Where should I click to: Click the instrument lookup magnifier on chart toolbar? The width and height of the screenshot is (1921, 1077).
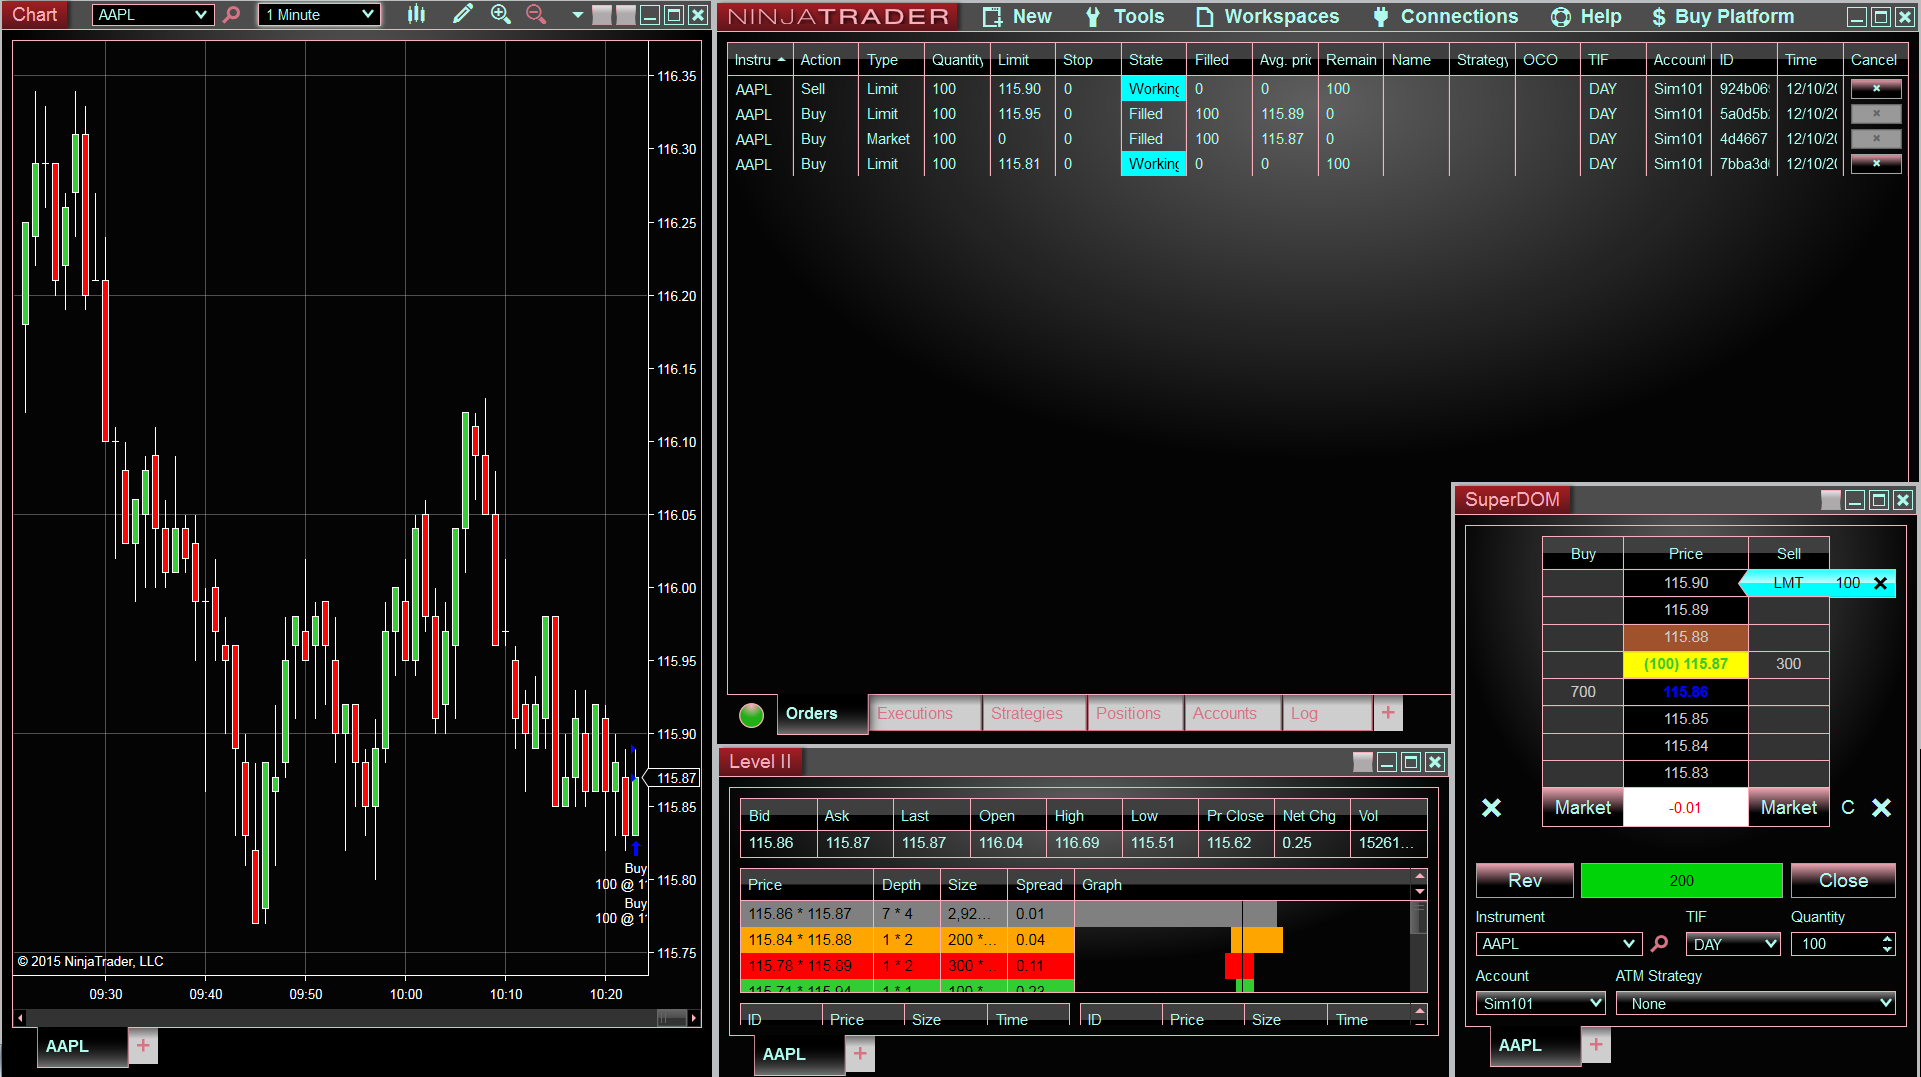tap(230, 15)
